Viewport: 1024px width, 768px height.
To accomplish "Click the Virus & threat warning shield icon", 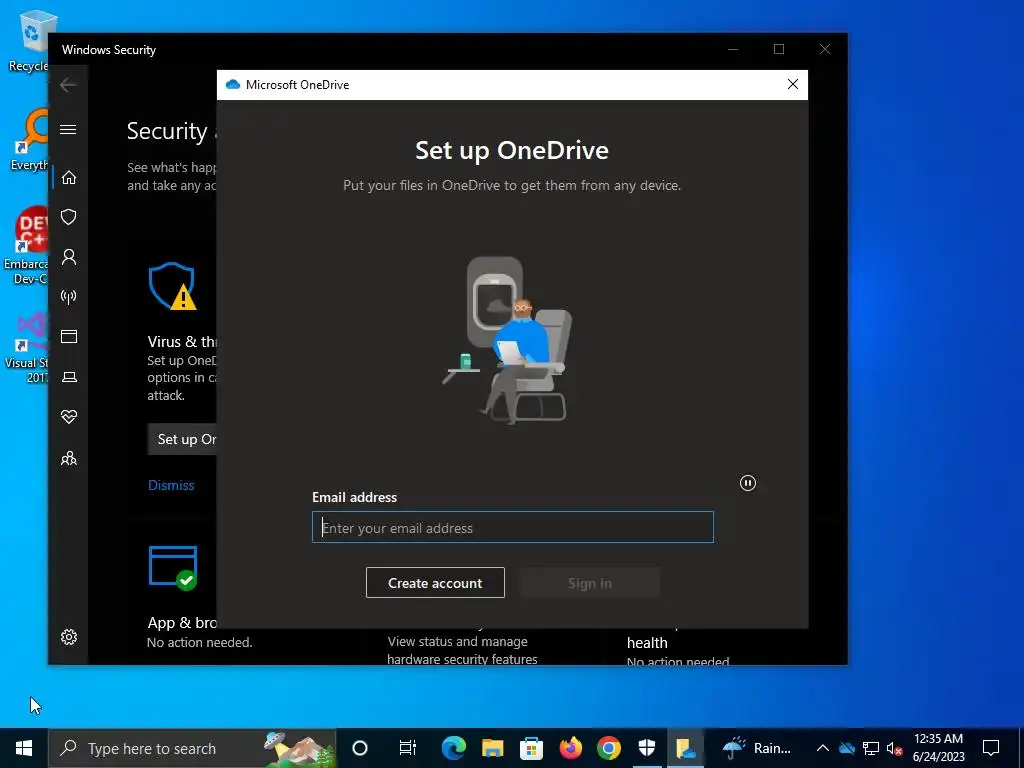I will click(x=172, y=286).
